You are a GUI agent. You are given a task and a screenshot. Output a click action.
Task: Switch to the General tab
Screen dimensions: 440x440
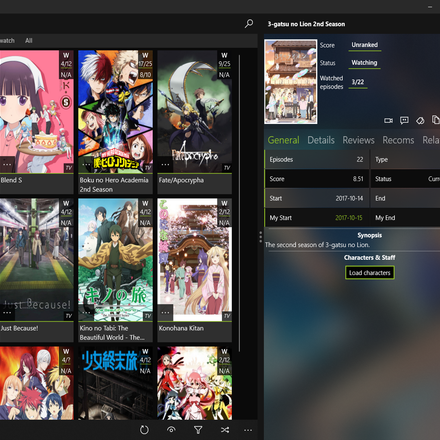click(284, 140)
